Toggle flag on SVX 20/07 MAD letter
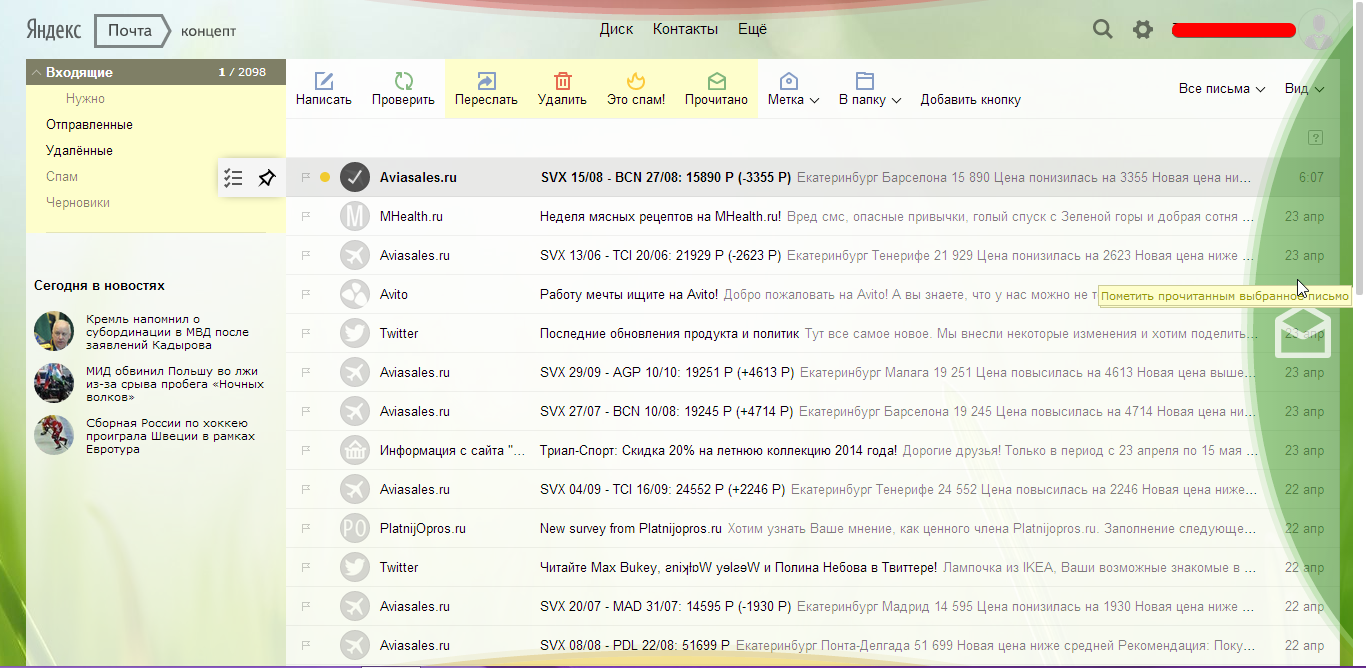Image resolution: width=1366 pixels, height=668 pixels. 306,606
